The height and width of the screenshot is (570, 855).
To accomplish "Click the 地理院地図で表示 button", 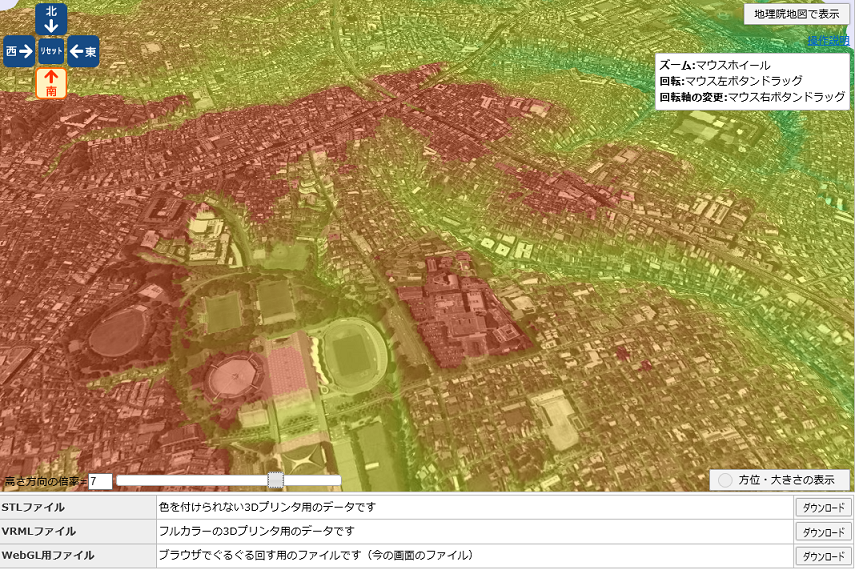I will (x=796, y=13).
